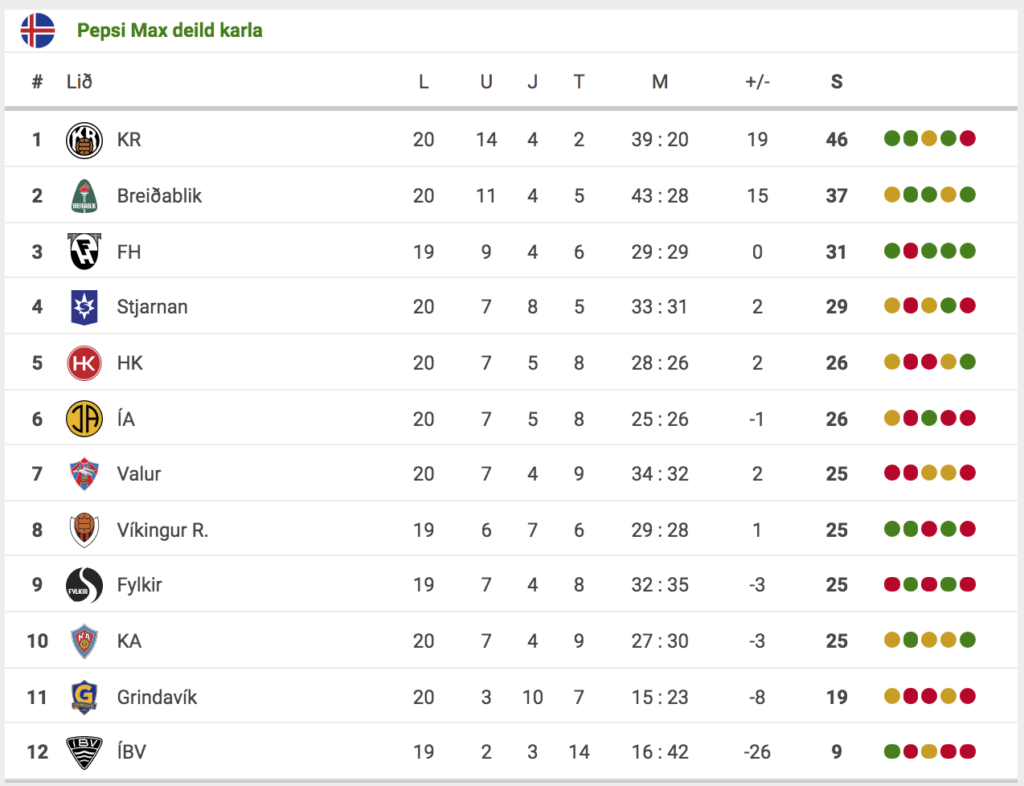1024x786 pixels.
Task: Click KR's last red form dot
Action: tap(968, 138)
